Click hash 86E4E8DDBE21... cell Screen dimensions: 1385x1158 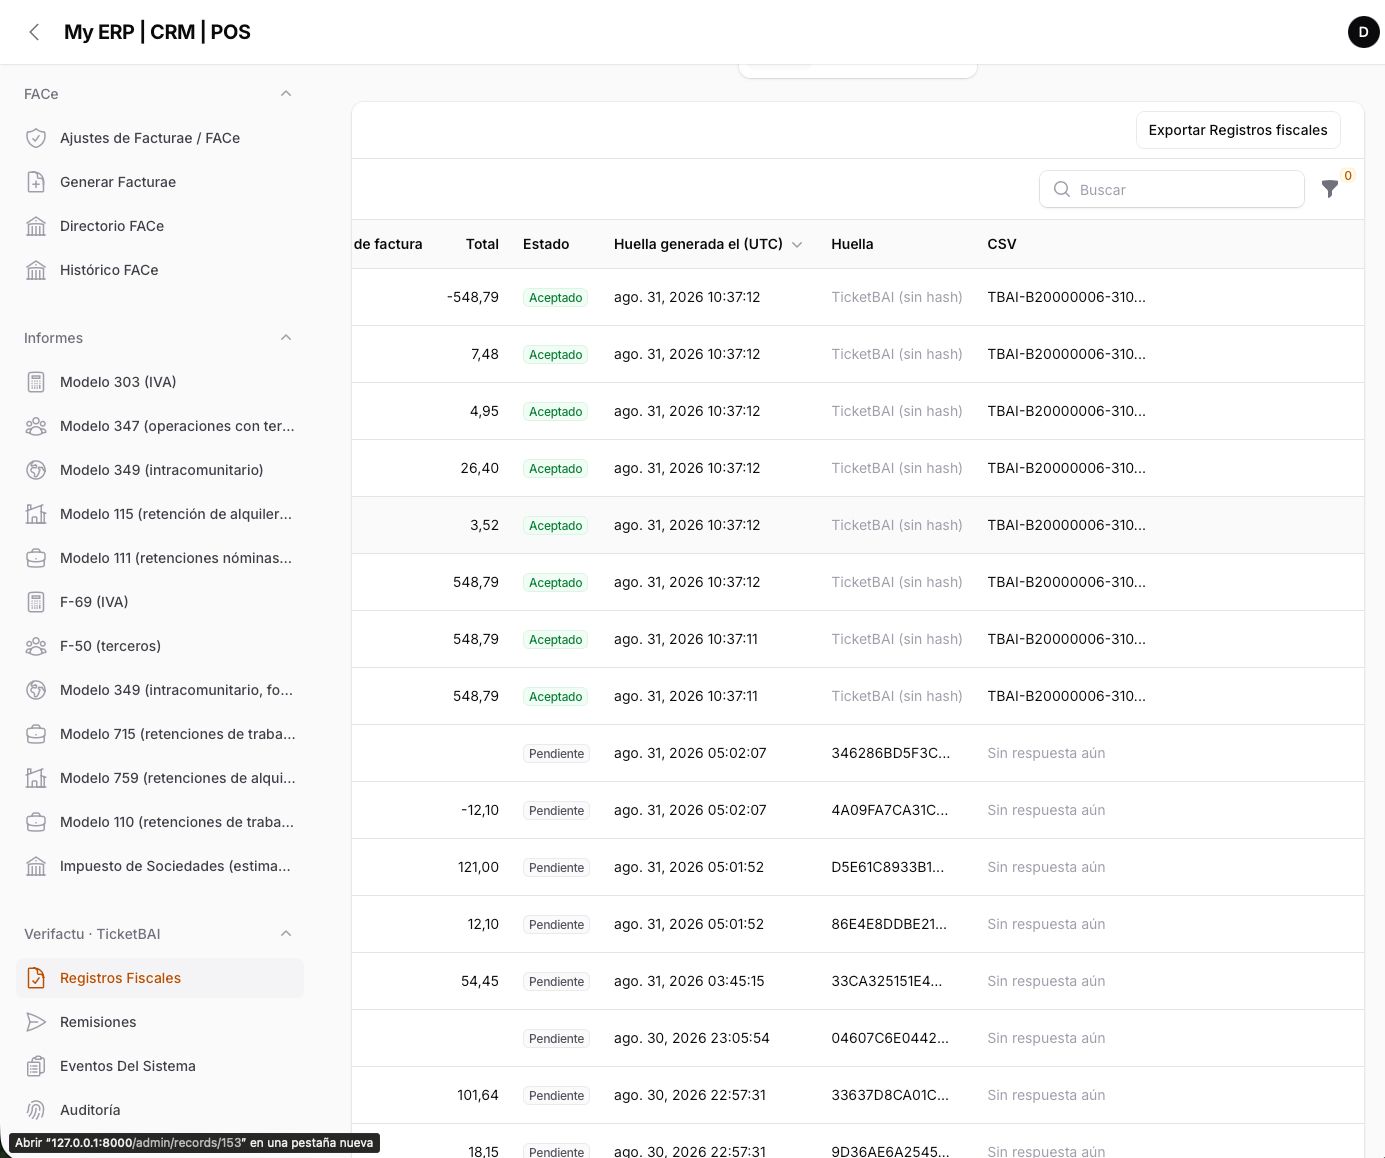pos(889,924)
